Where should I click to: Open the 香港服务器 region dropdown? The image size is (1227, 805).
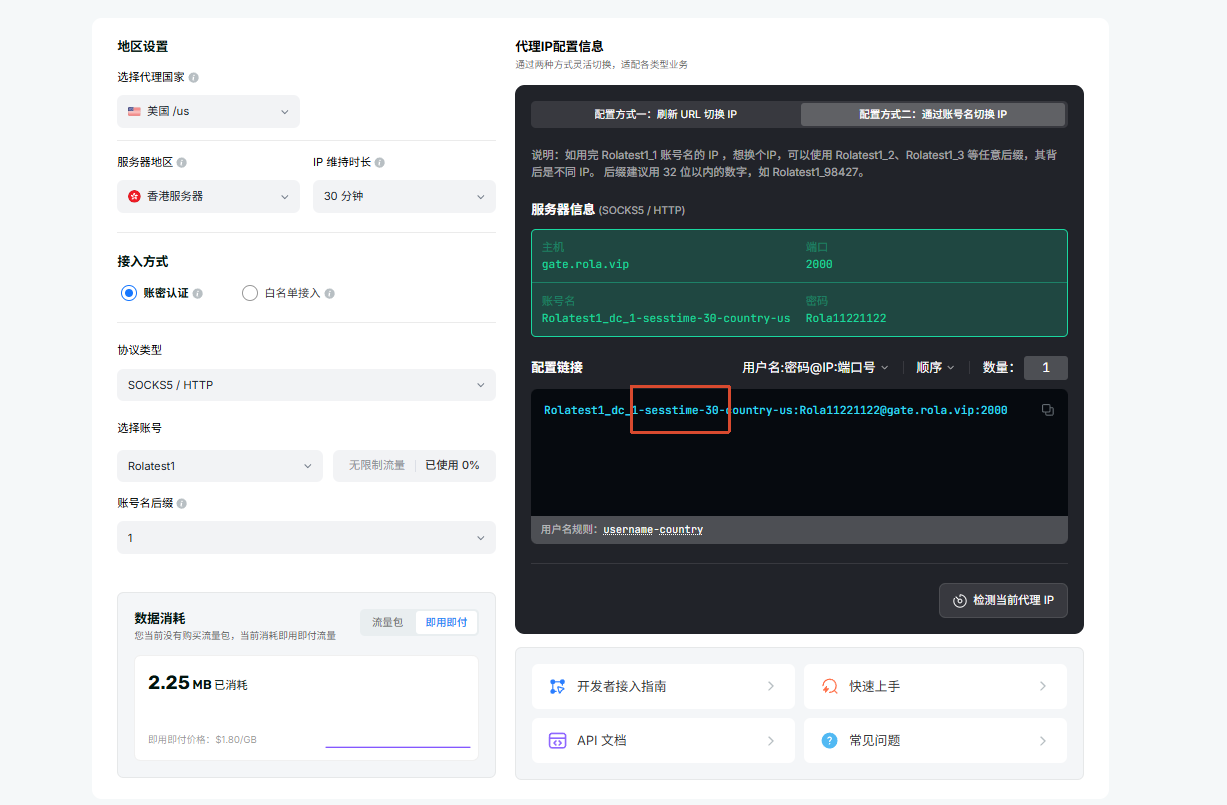(x=208, y=196)
